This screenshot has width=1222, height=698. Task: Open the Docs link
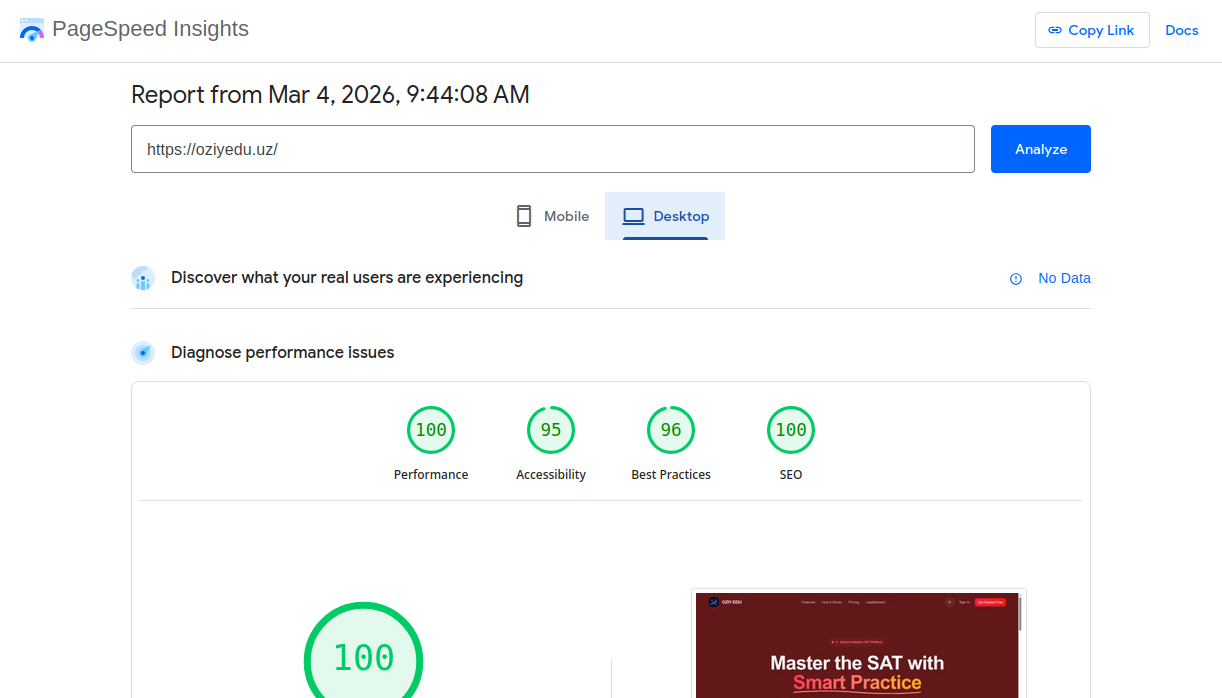click(1181, 30)
